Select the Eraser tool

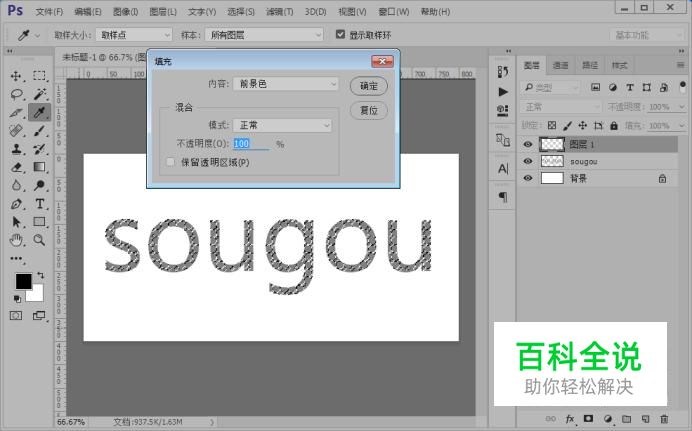tap(16, 167)
